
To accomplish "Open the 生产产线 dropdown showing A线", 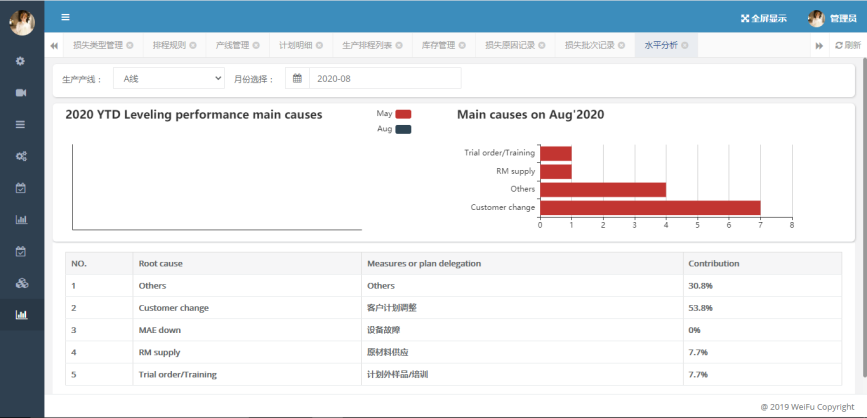I will 168,78.
